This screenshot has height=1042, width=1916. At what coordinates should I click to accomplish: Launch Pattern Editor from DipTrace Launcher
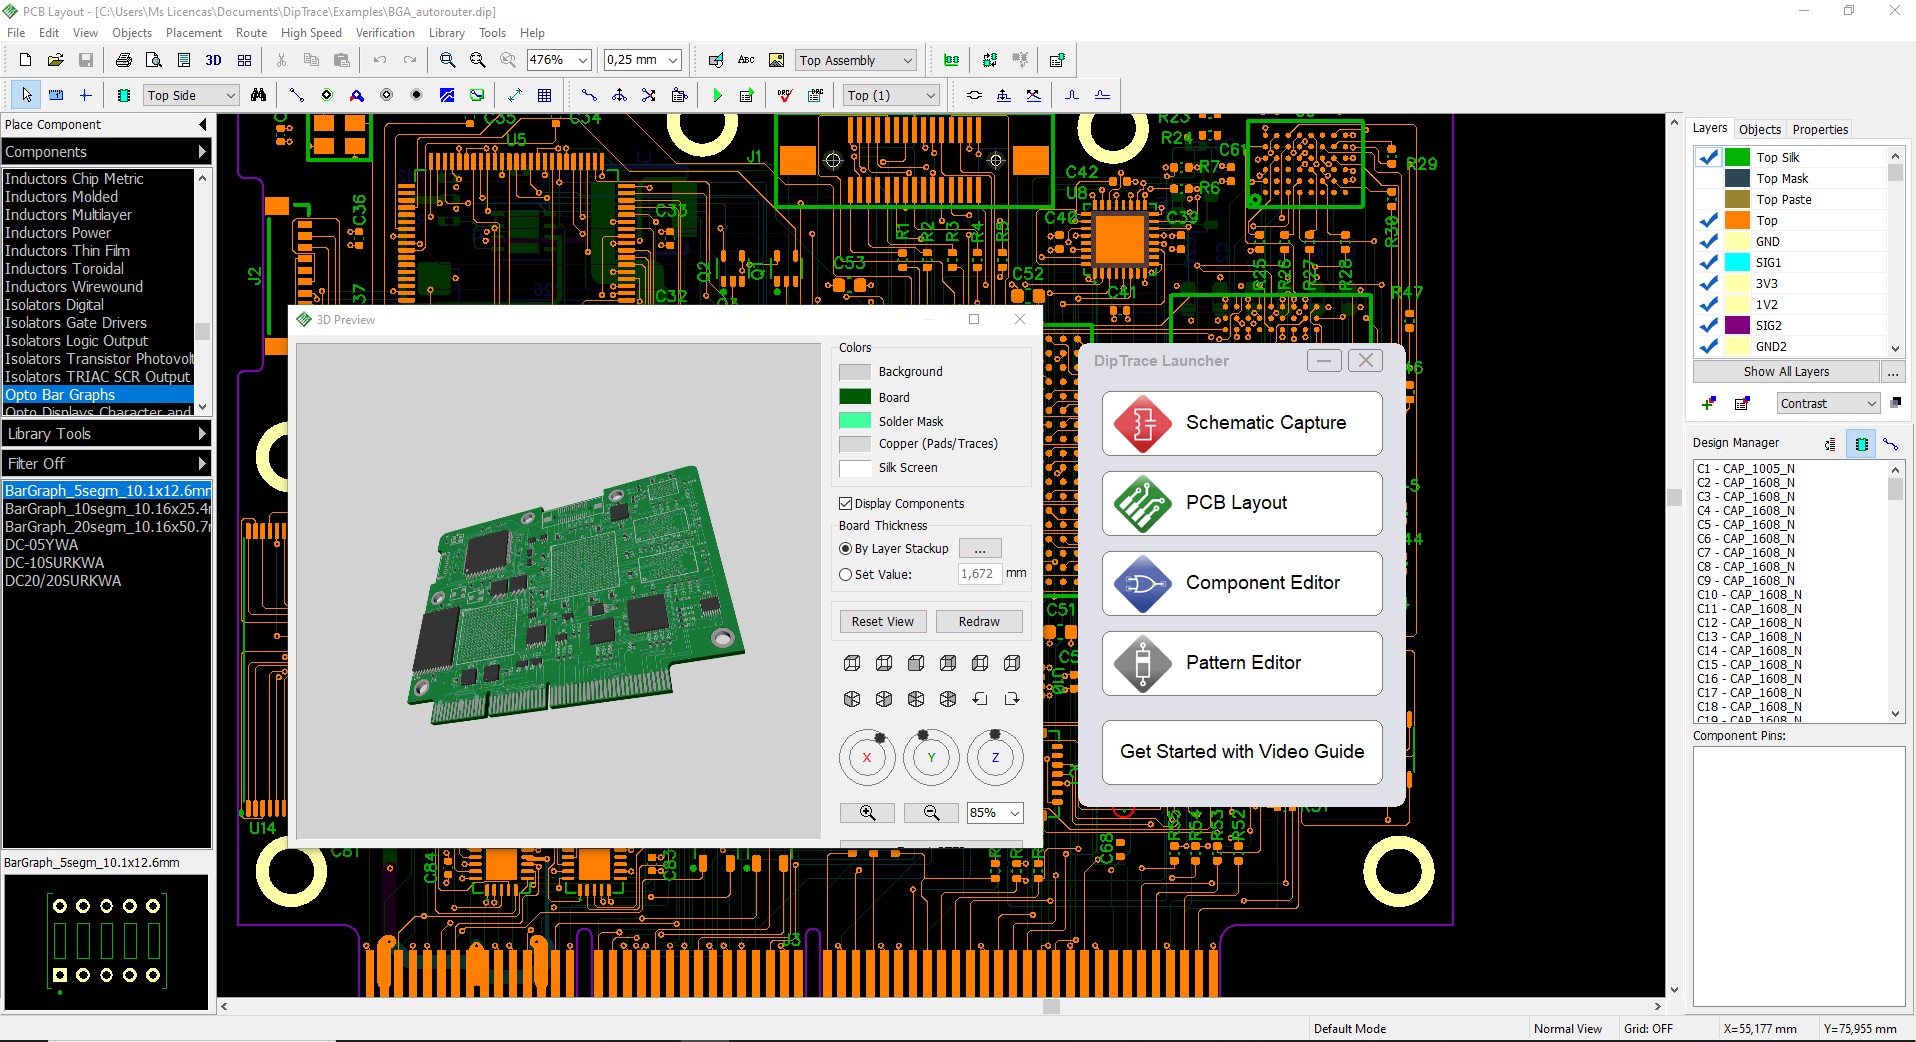pos(1240,663)
